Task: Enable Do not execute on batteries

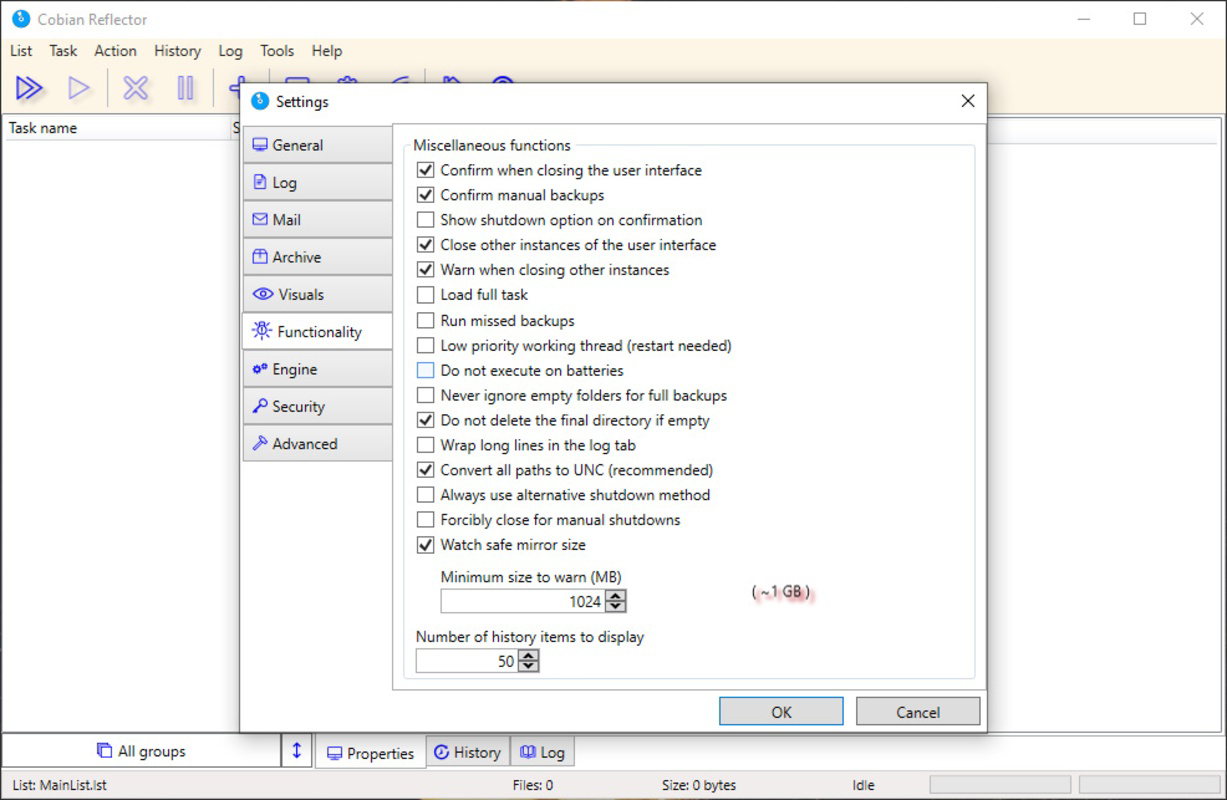Action: click(x=426, y=370)
